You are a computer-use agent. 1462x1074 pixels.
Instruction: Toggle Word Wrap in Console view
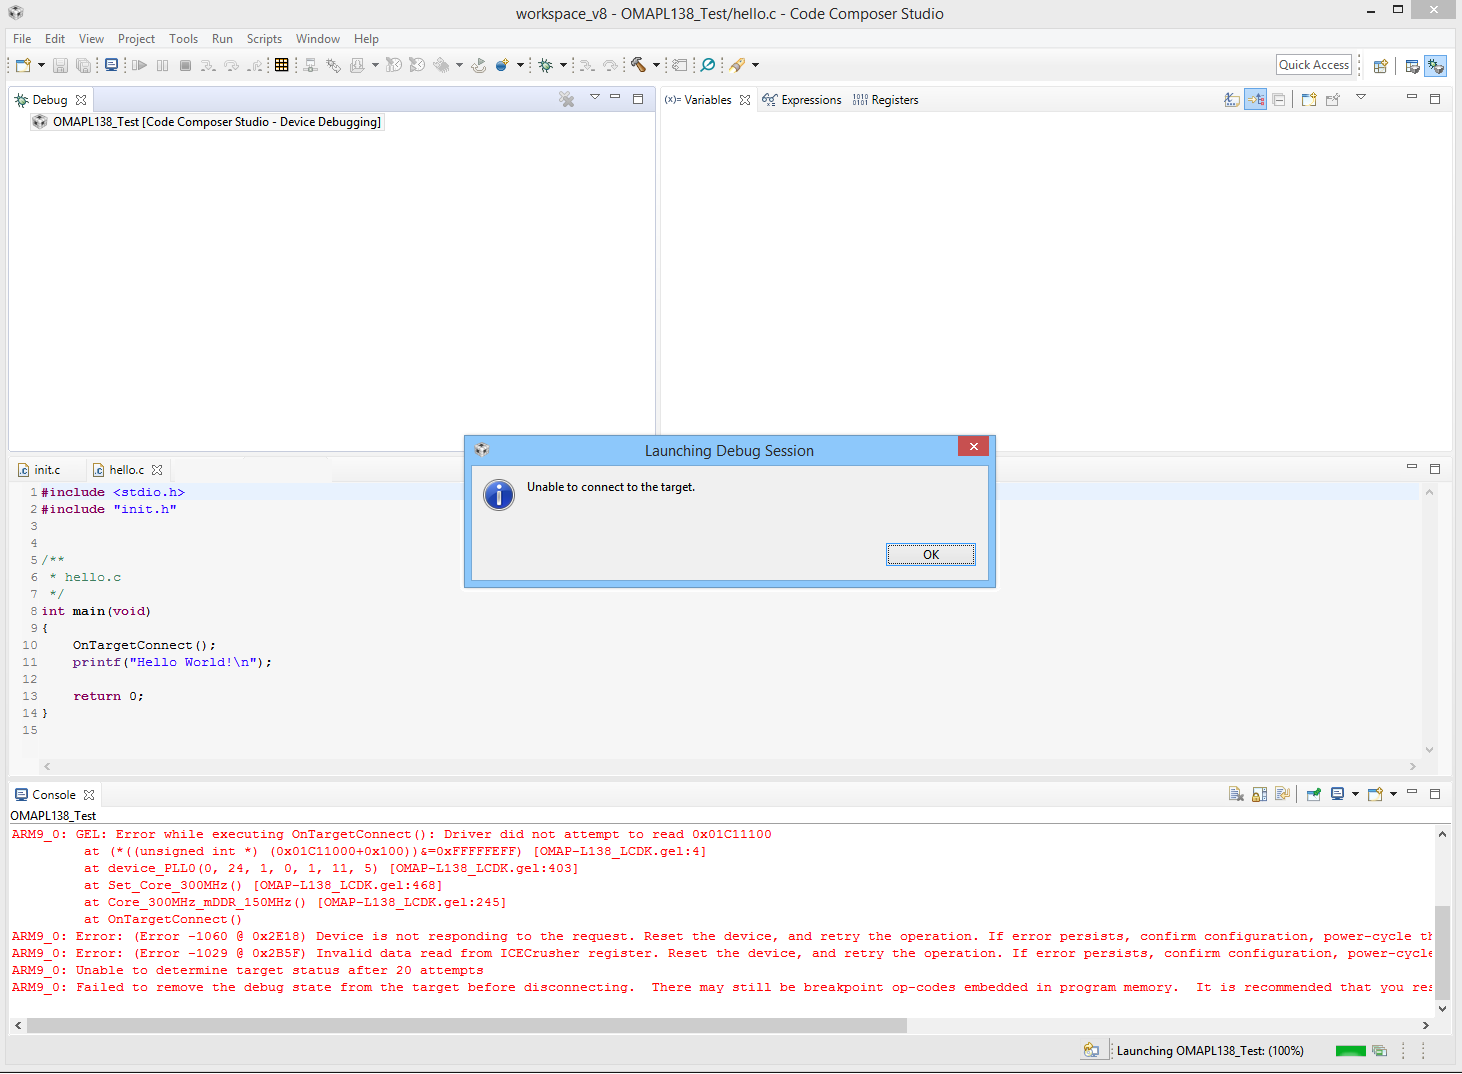pyautogui.click(x=1282, y=795)
